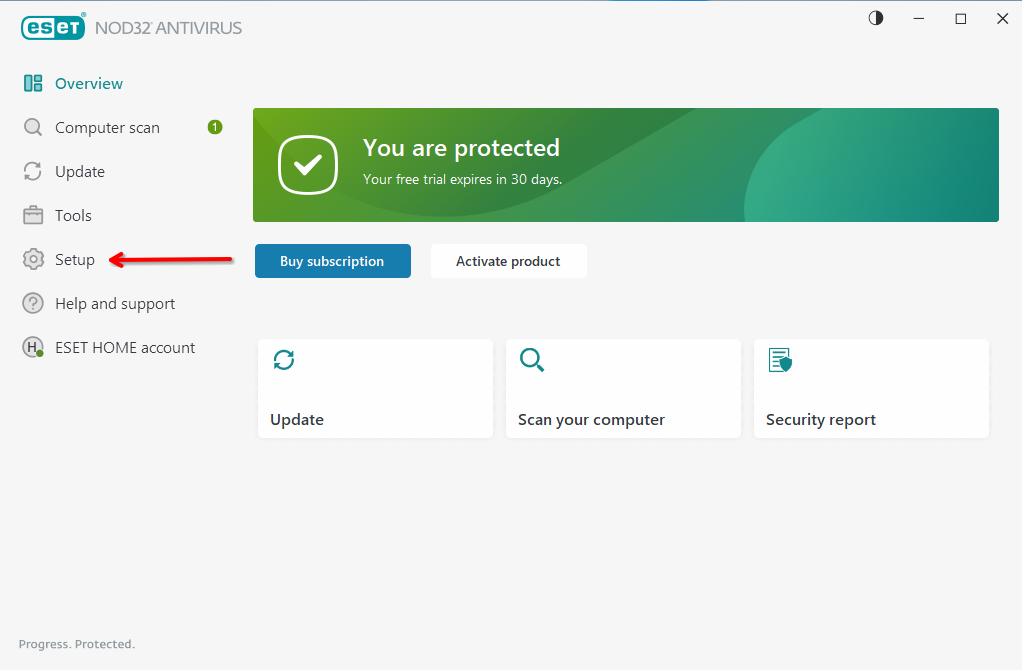Maximize the ESET window
1022x670 pixels.
click(x=961, y=19)
